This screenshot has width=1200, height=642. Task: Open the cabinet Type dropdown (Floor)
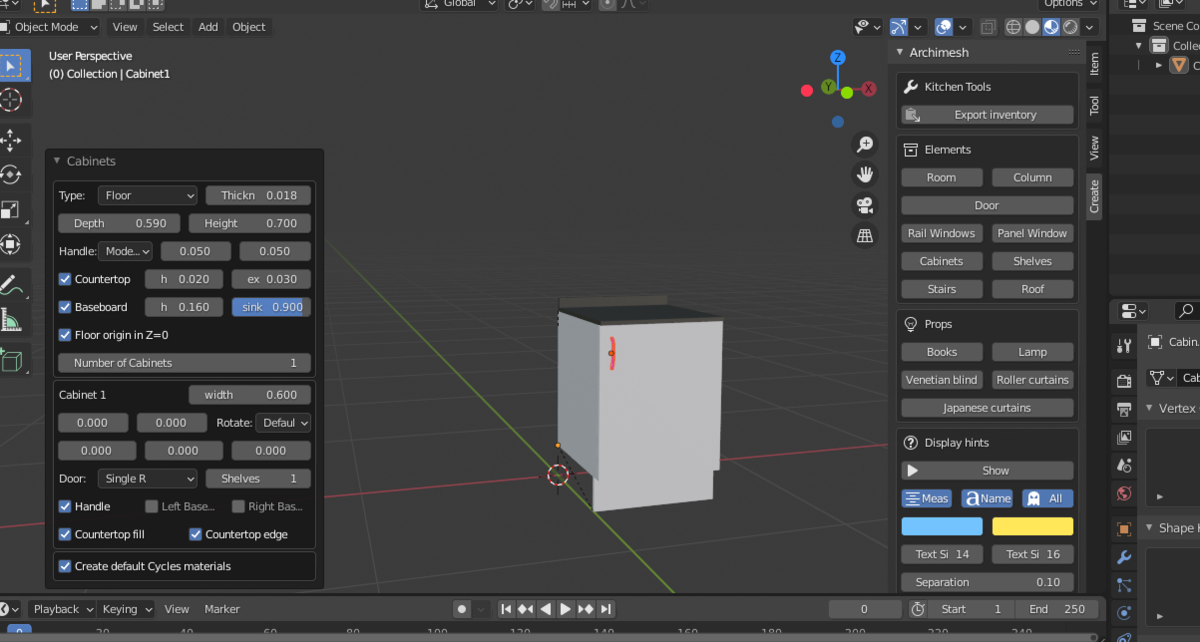148,195
